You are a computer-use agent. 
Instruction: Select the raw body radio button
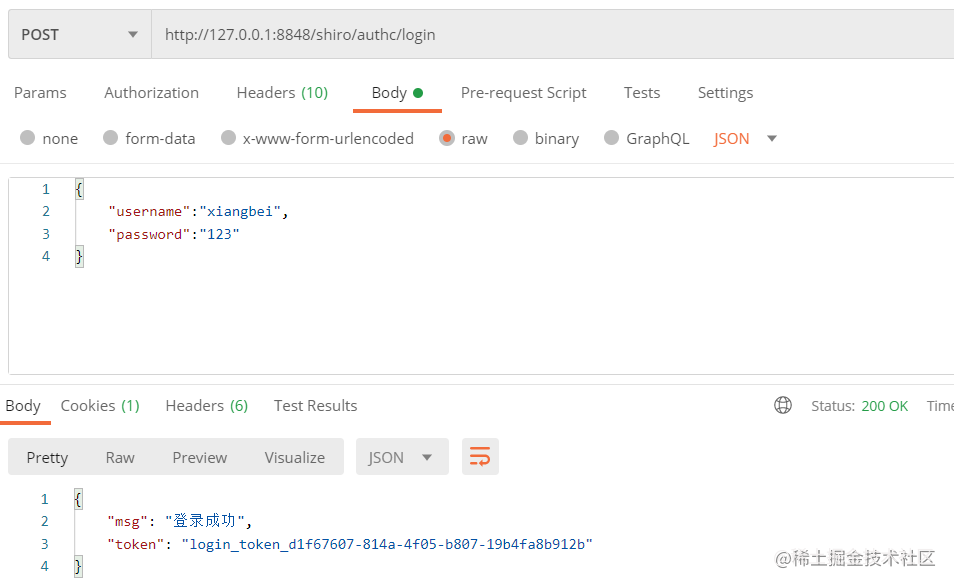[x=447, y=138]
